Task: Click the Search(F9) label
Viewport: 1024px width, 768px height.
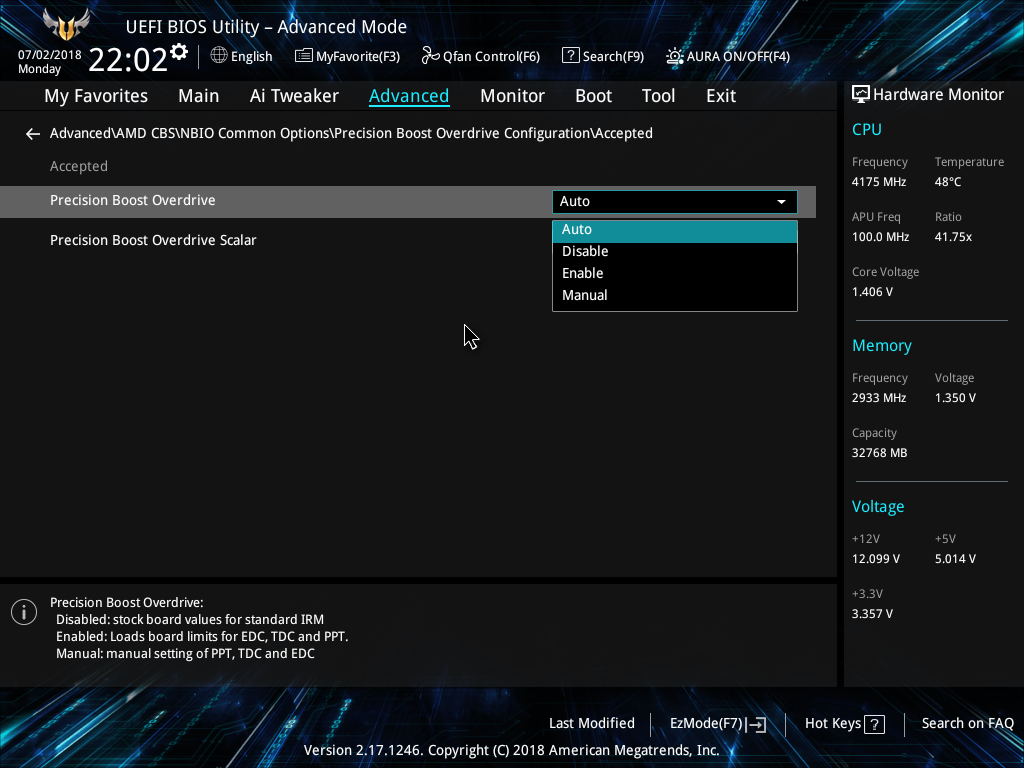Action: point(613,57)
